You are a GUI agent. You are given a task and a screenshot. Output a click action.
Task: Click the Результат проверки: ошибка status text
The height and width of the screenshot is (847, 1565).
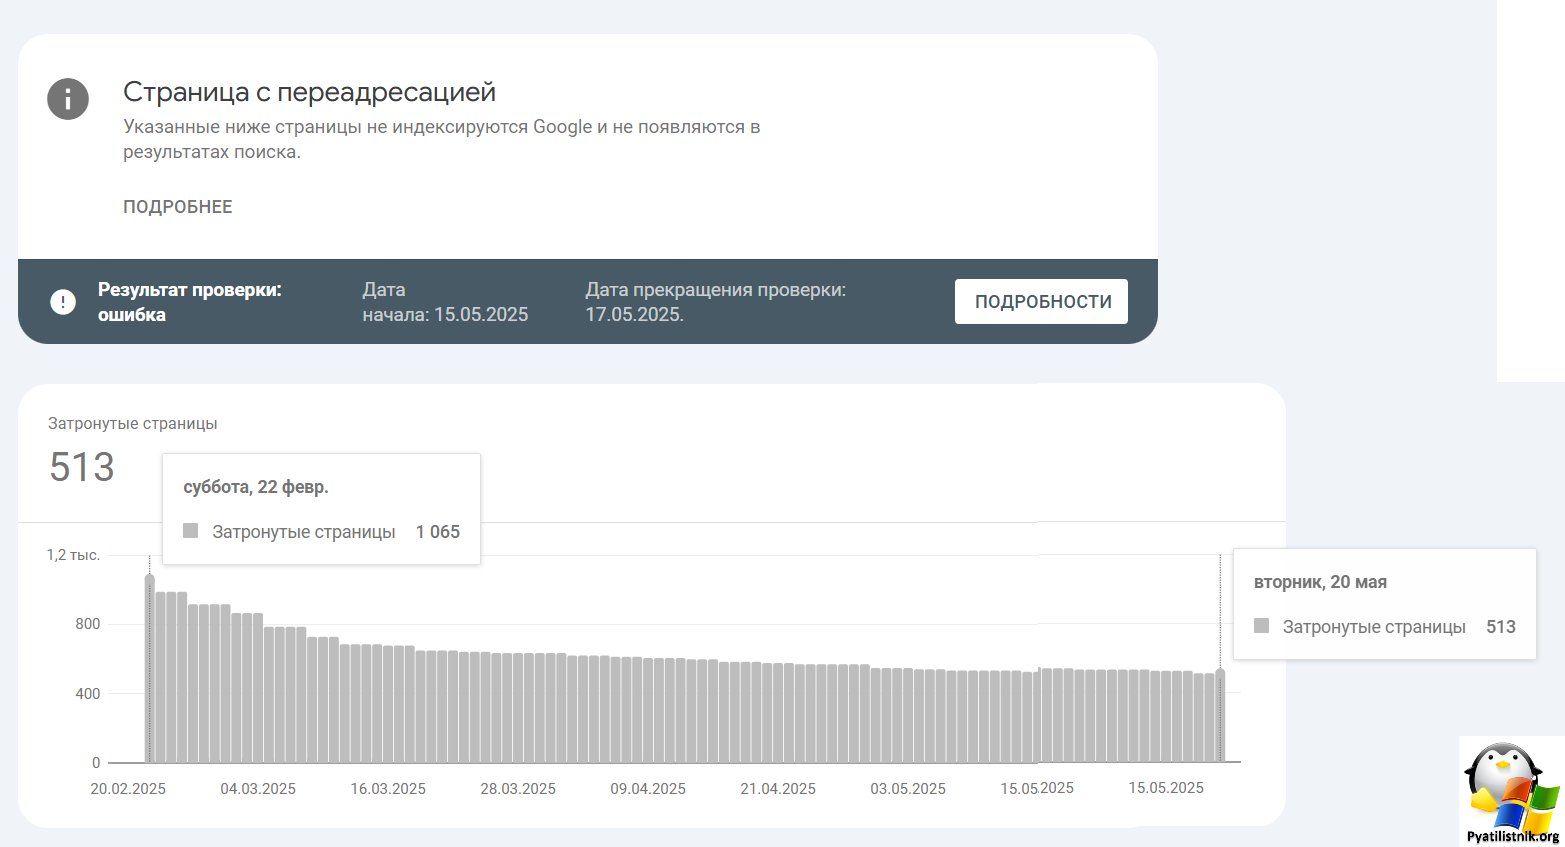pyautogui.click(x=190, y=302)
